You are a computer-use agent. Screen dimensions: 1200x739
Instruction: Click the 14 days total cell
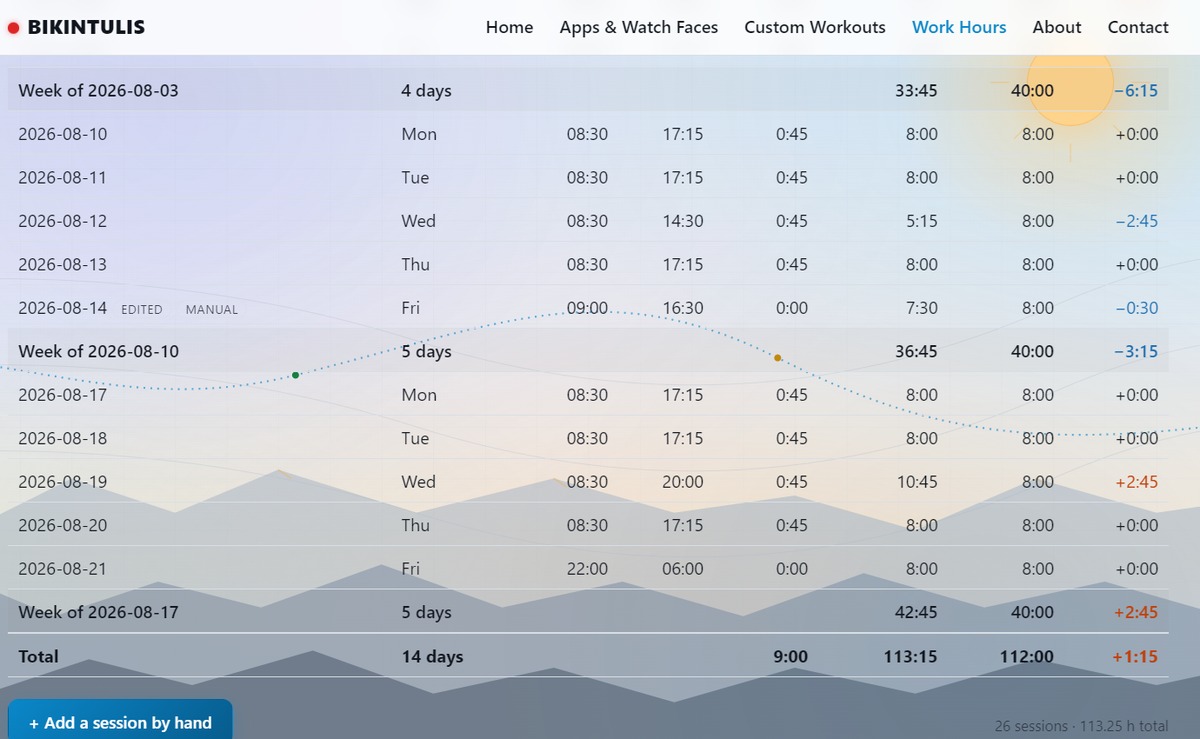(x=432, y=656)
